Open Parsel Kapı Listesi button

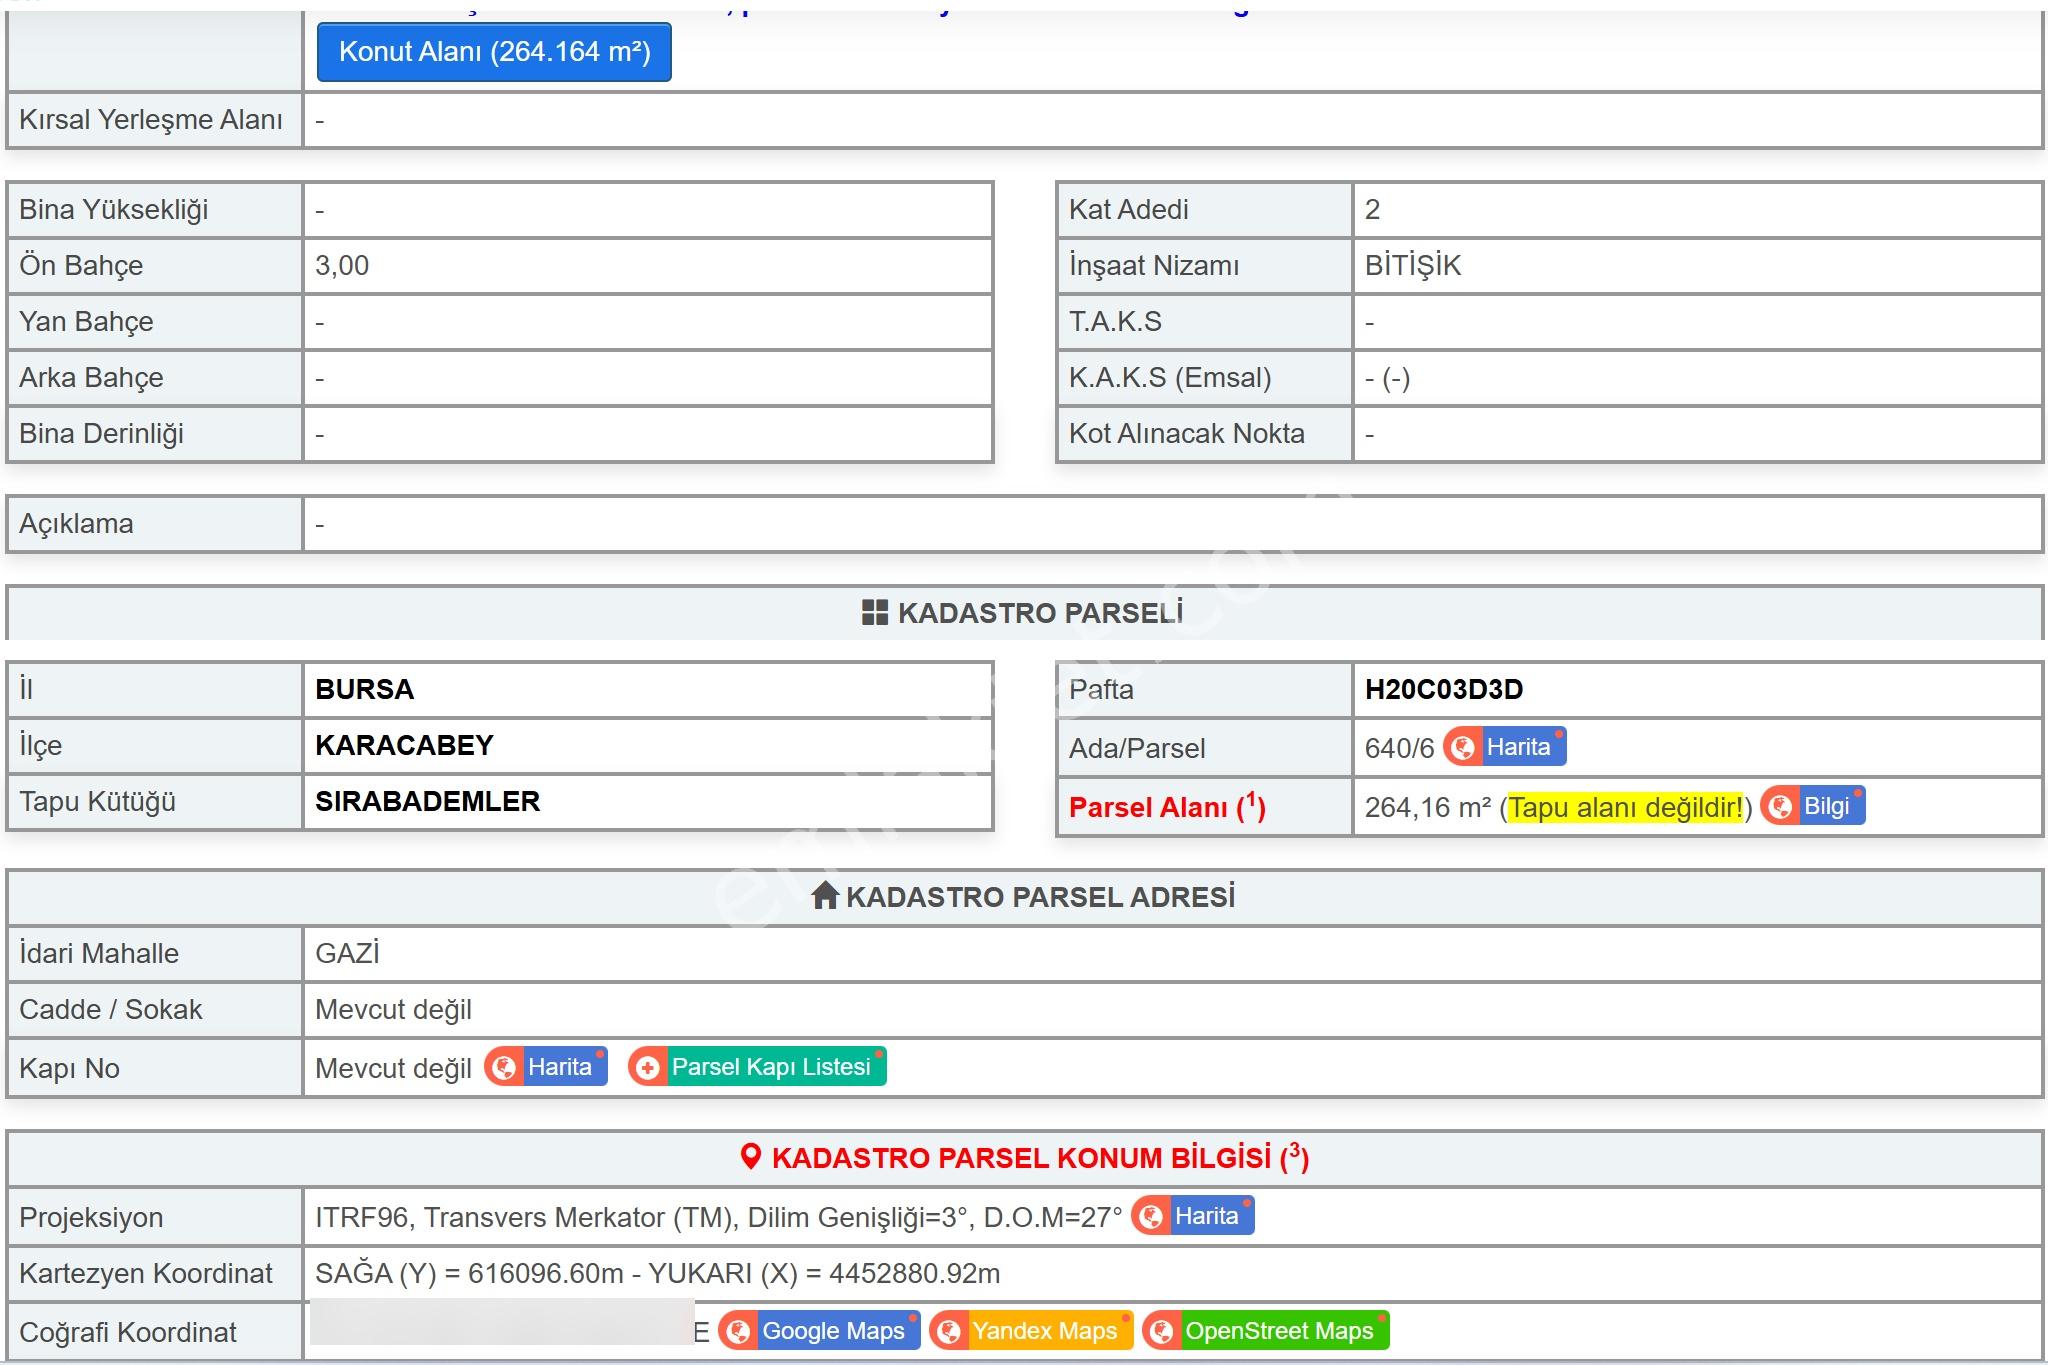click(x=757, y=1067)
